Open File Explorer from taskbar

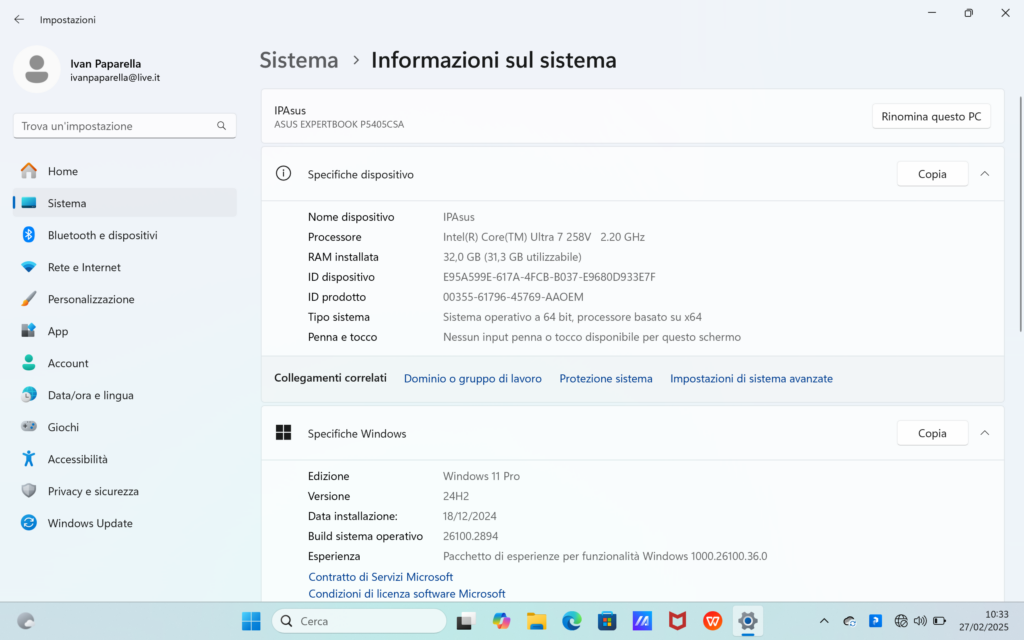(537, 621)
